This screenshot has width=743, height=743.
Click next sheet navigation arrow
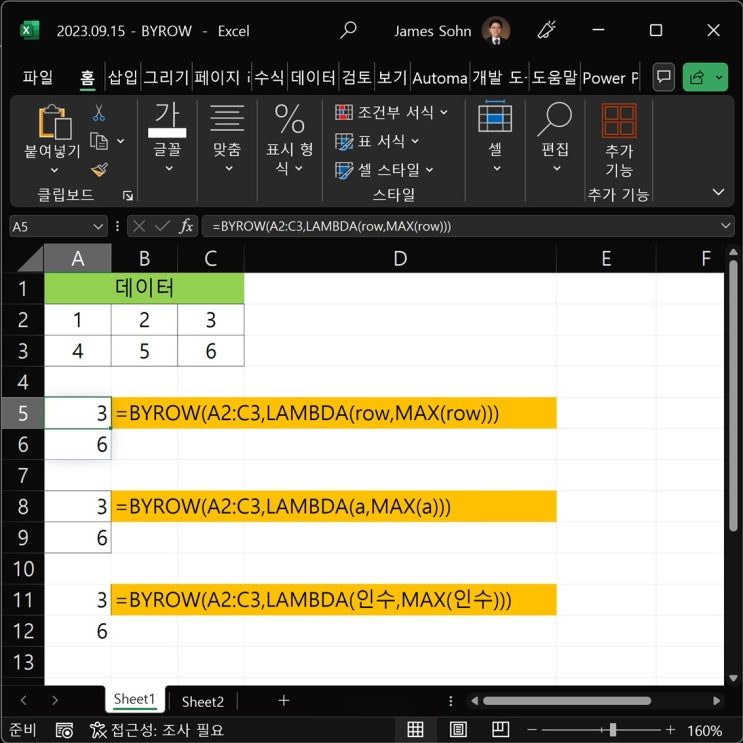(55, 700)
